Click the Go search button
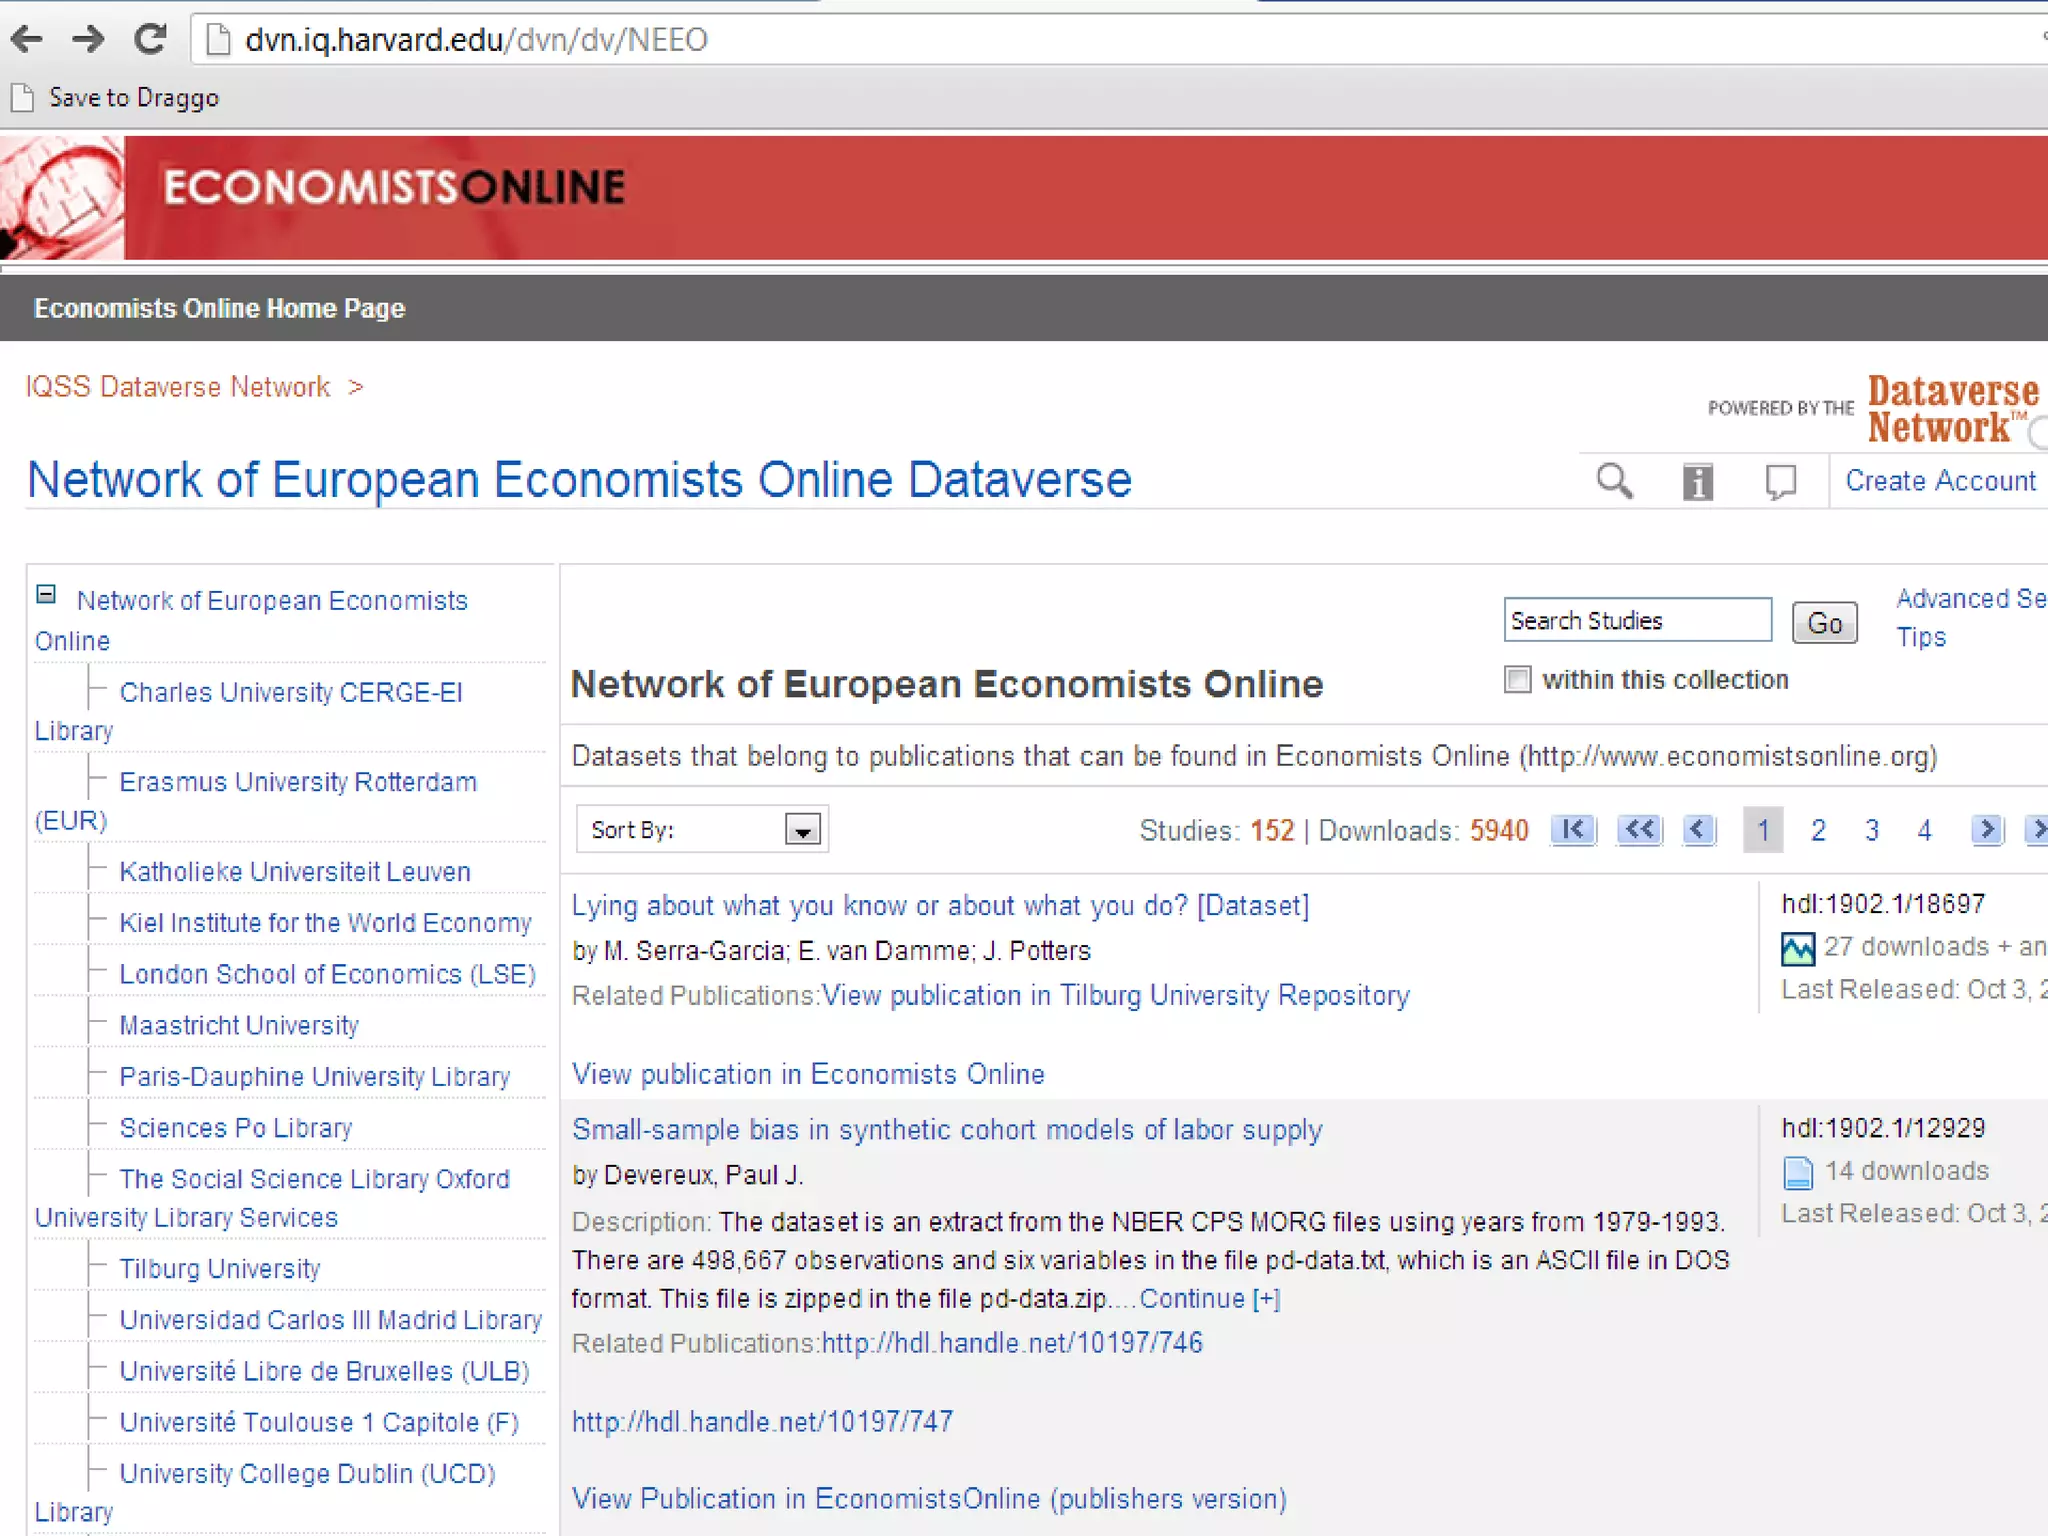The image size is (2048, 1536). point(1824,623)
